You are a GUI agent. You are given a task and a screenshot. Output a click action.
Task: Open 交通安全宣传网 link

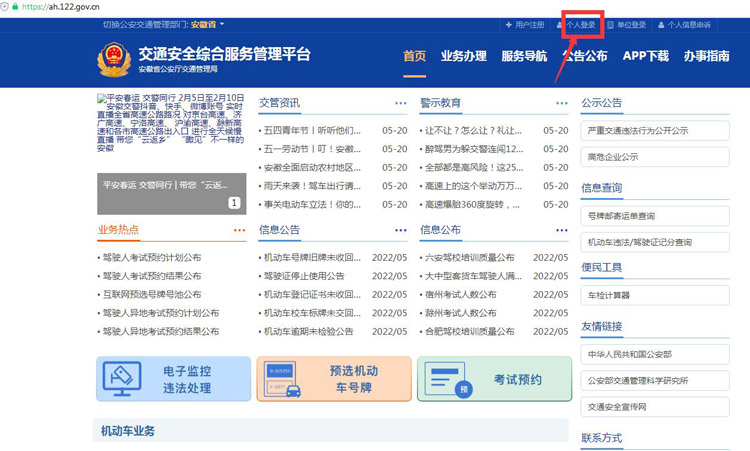tap(655, 407)
